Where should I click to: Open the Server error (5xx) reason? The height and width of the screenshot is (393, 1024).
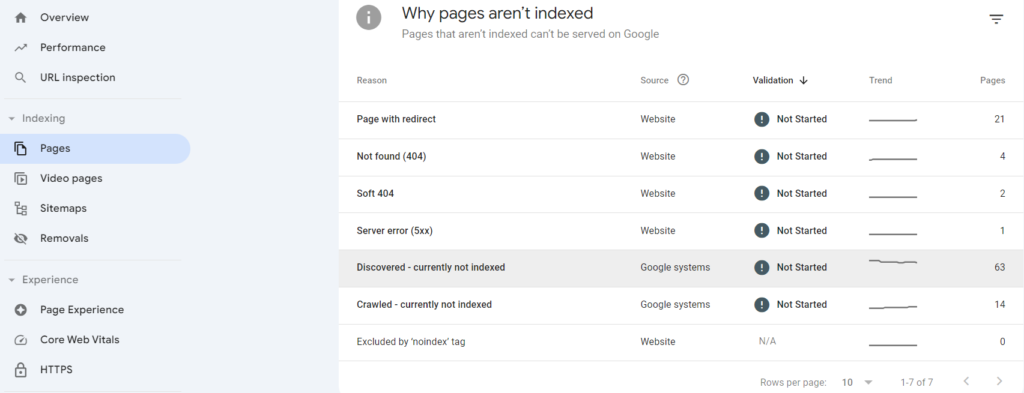394,230
